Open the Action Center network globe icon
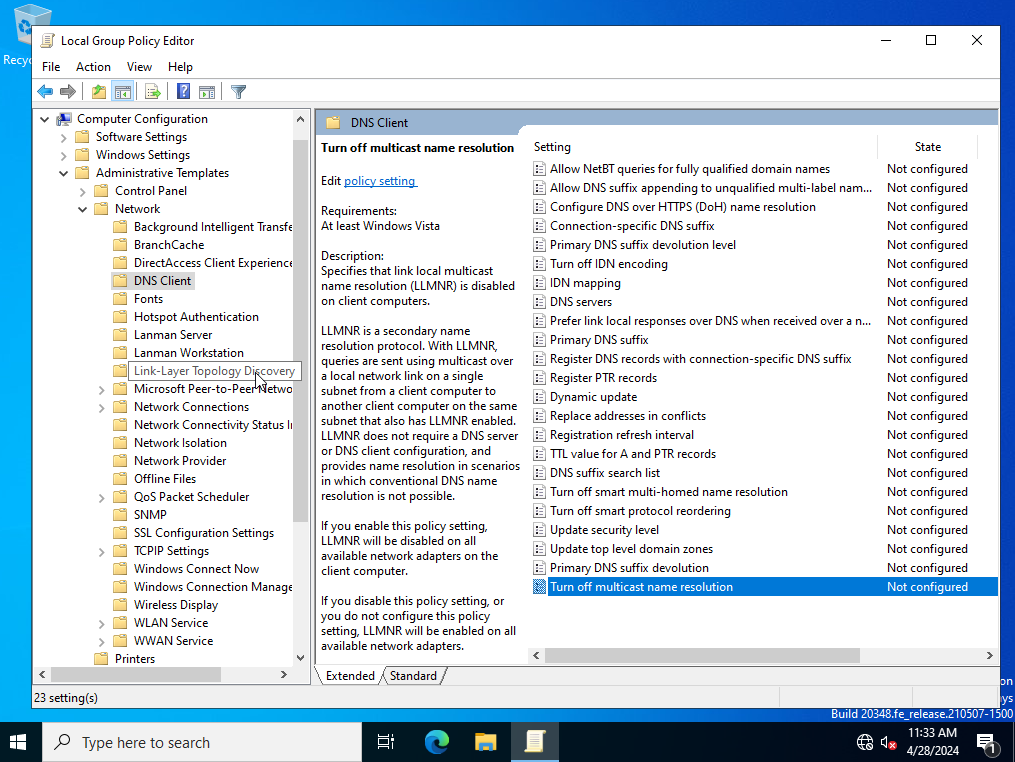1015x762 pixels. 864,743
